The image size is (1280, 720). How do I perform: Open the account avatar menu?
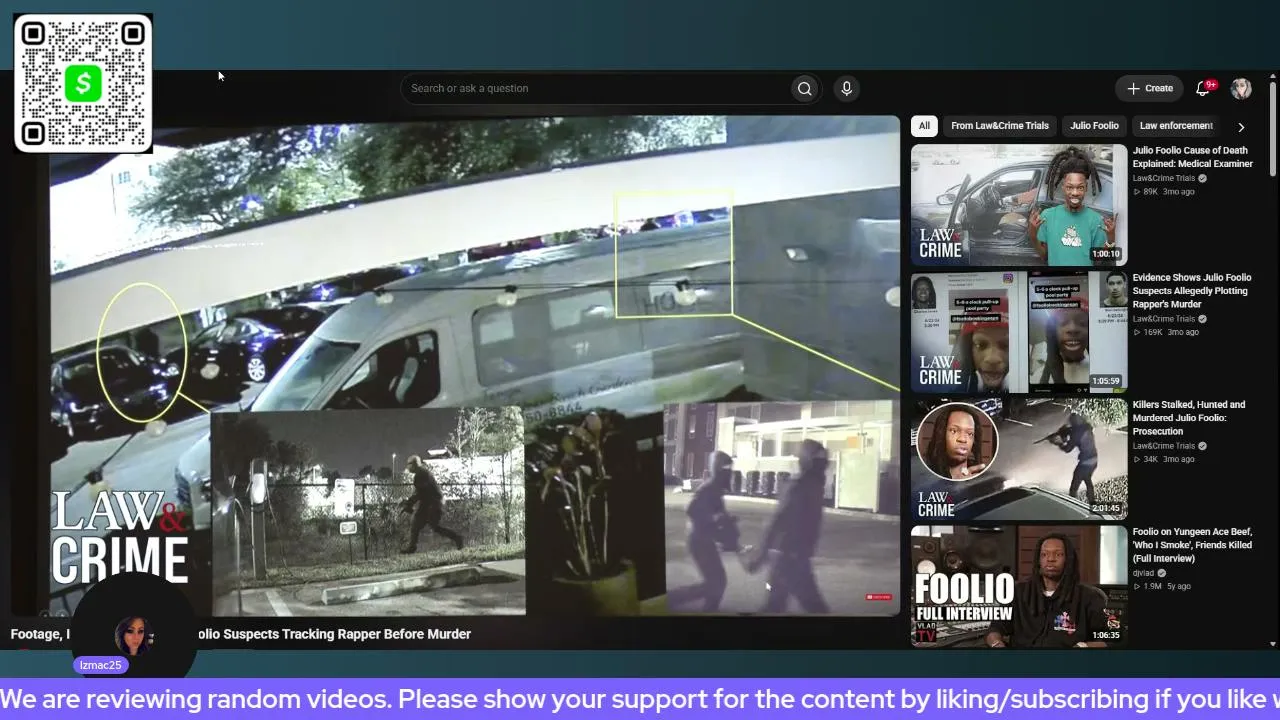coord(1241,89)
